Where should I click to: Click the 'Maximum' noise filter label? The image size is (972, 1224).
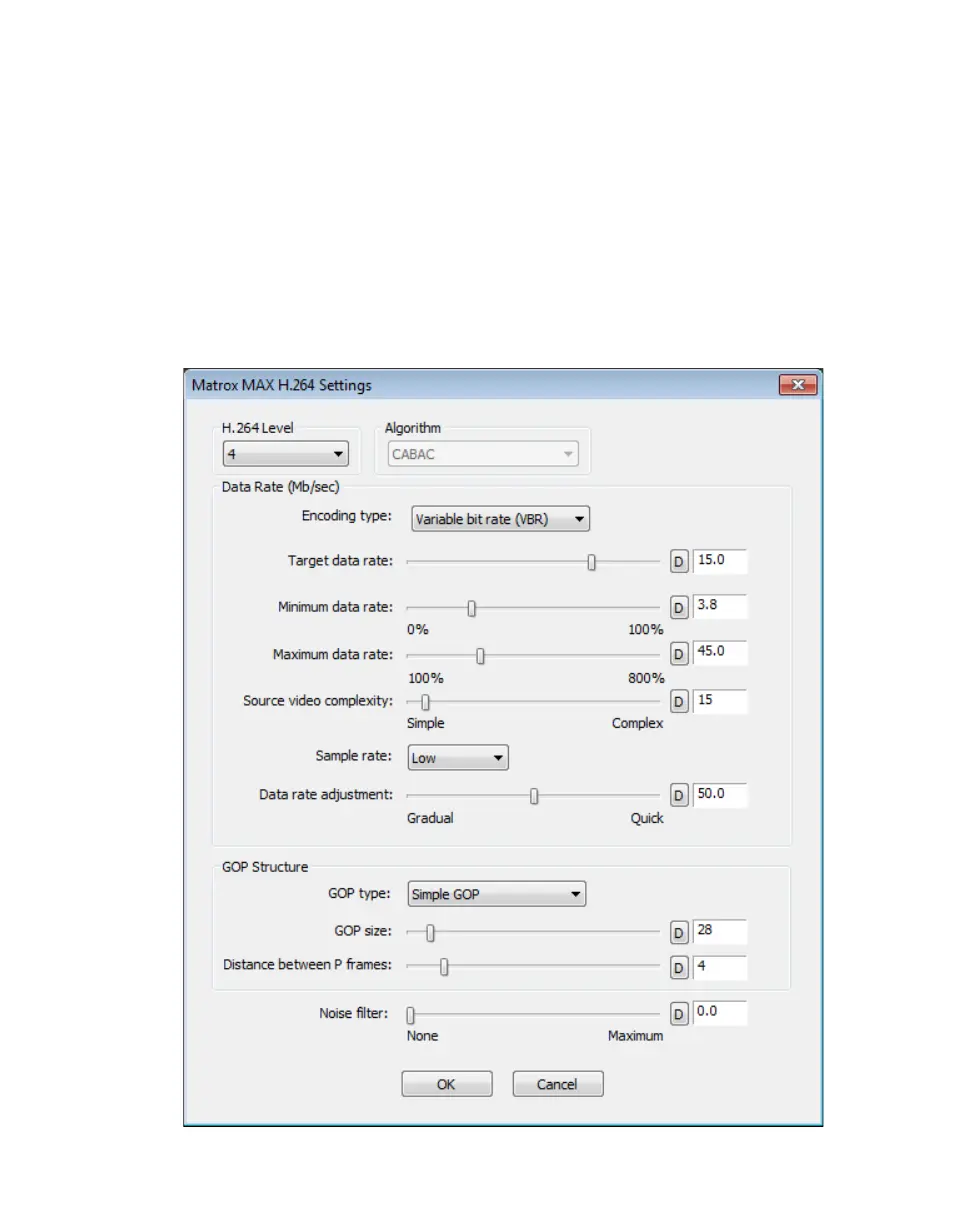(635, 1036)
